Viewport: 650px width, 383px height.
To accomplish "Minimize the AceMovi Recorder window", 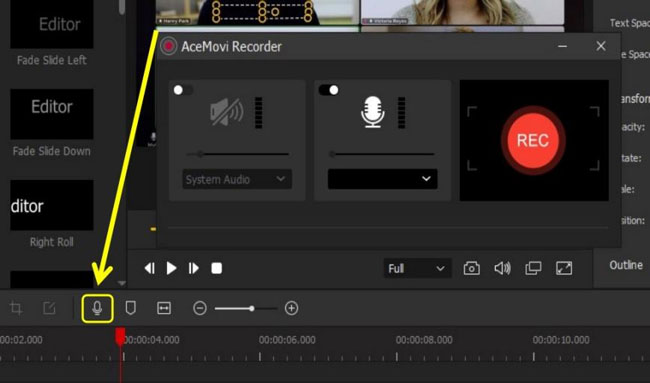I will point(563,46).
